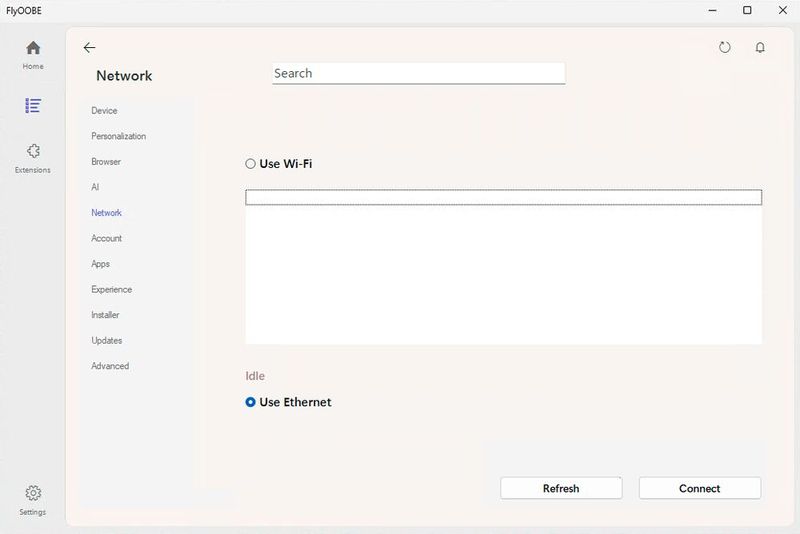Minimize the FlyOOBE window
800x534 pixels.
coord(712,10)
